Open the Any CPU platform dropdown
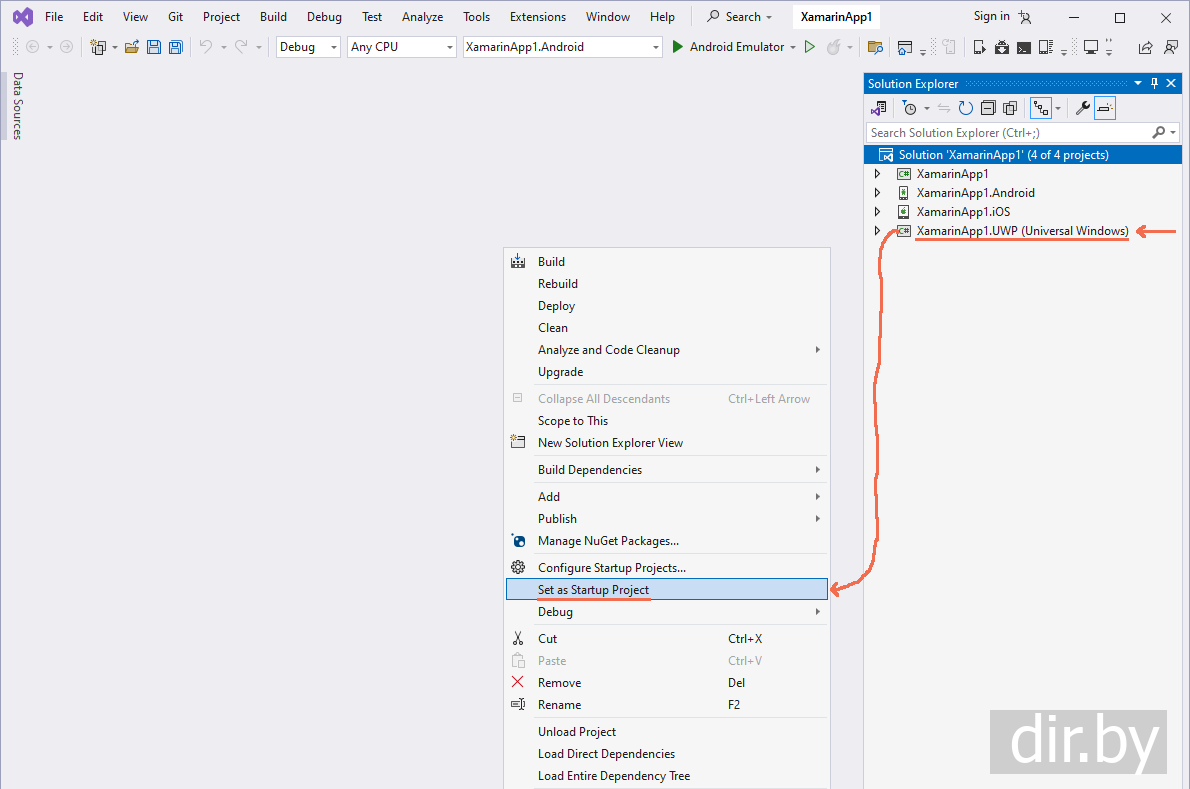Screen dimensions: 1190x789 [x=401, y=47]
